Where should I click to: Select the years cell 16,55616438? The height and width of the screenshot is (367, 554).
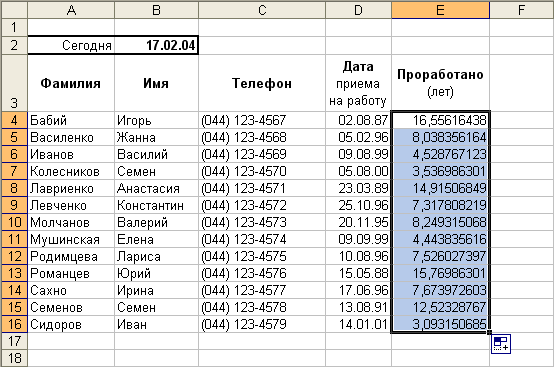click(x=440, y=120)
